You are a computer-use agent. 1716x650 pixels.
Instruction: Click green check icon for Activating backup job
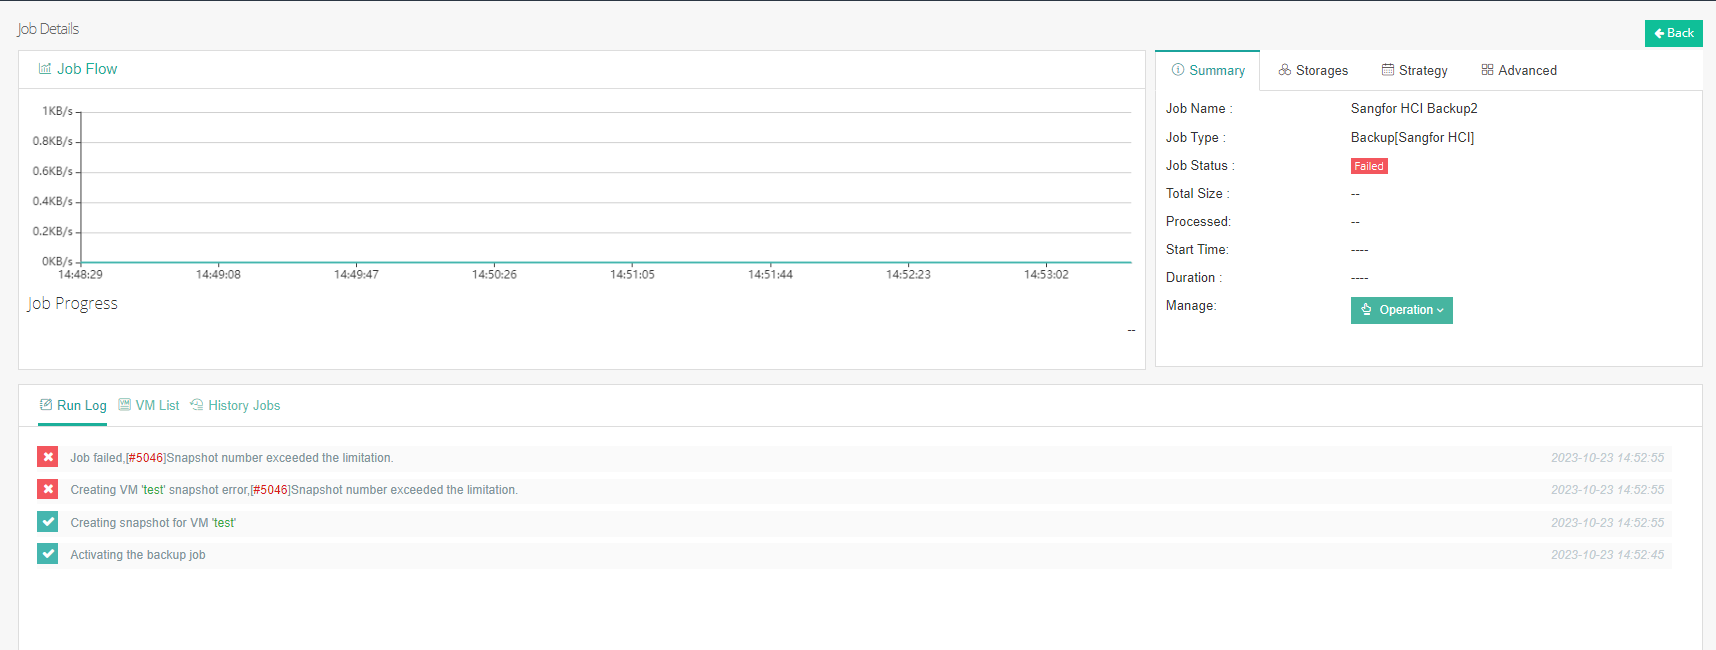[x=48, y=554]
